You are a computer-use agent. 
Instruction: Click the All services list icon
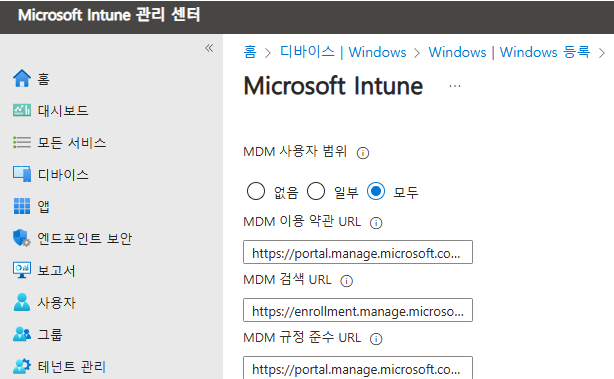click(x=22, y=143)
